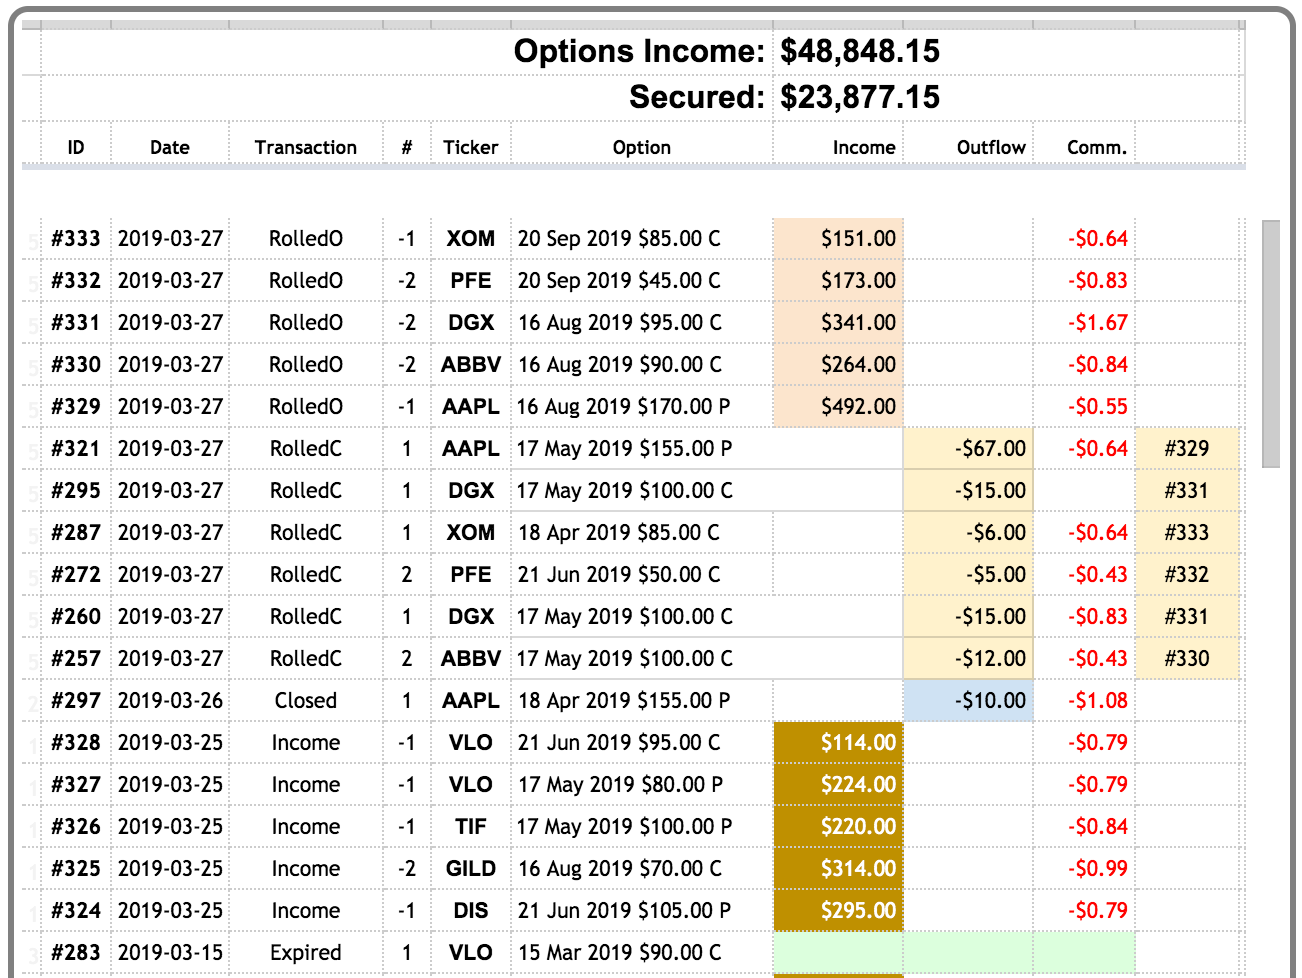Select option "18 Apr 2019 $155.00 P"

[x=624, y=701]
